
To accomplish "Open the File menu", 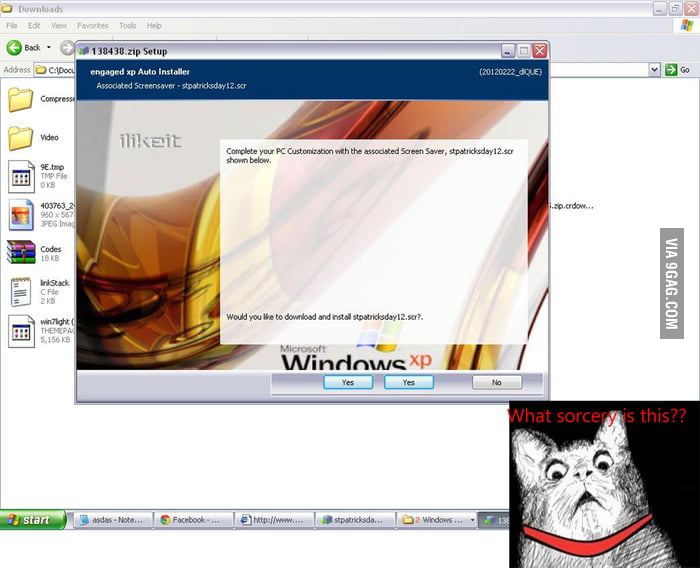I will (12, 25).
